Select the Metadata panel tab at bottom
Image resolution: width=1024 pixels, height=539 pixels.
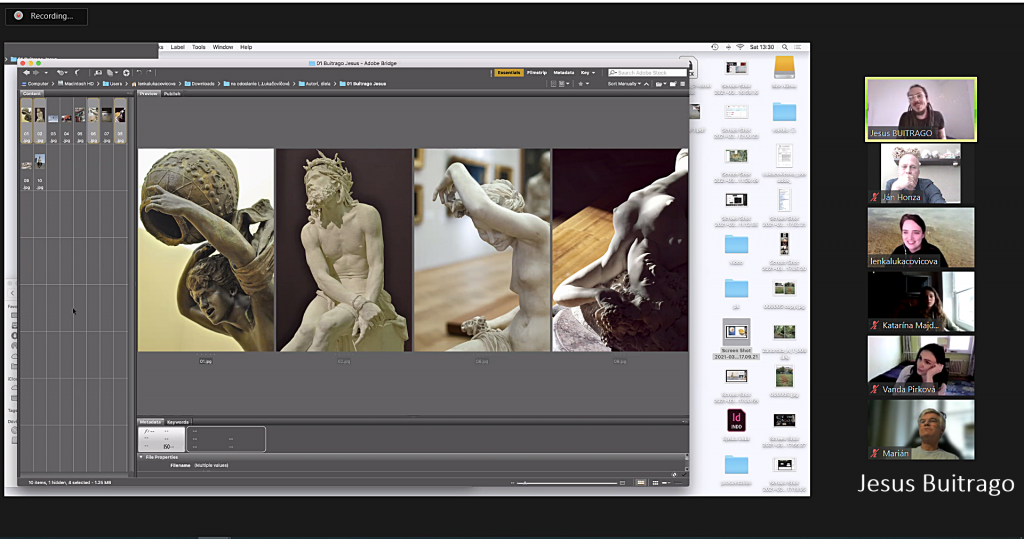click(x=150, y=422)
